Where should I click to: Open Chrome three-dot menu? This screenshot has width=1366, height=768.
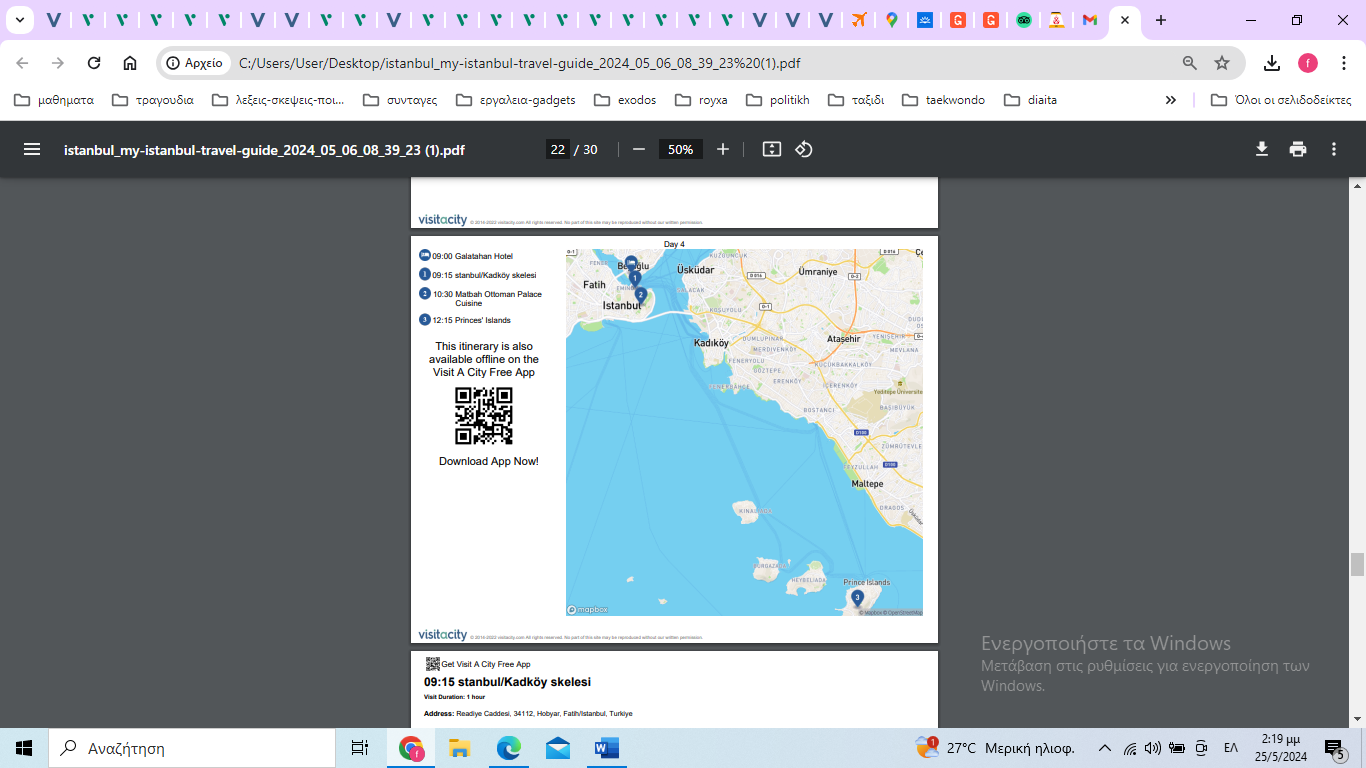coord(1343,63)
